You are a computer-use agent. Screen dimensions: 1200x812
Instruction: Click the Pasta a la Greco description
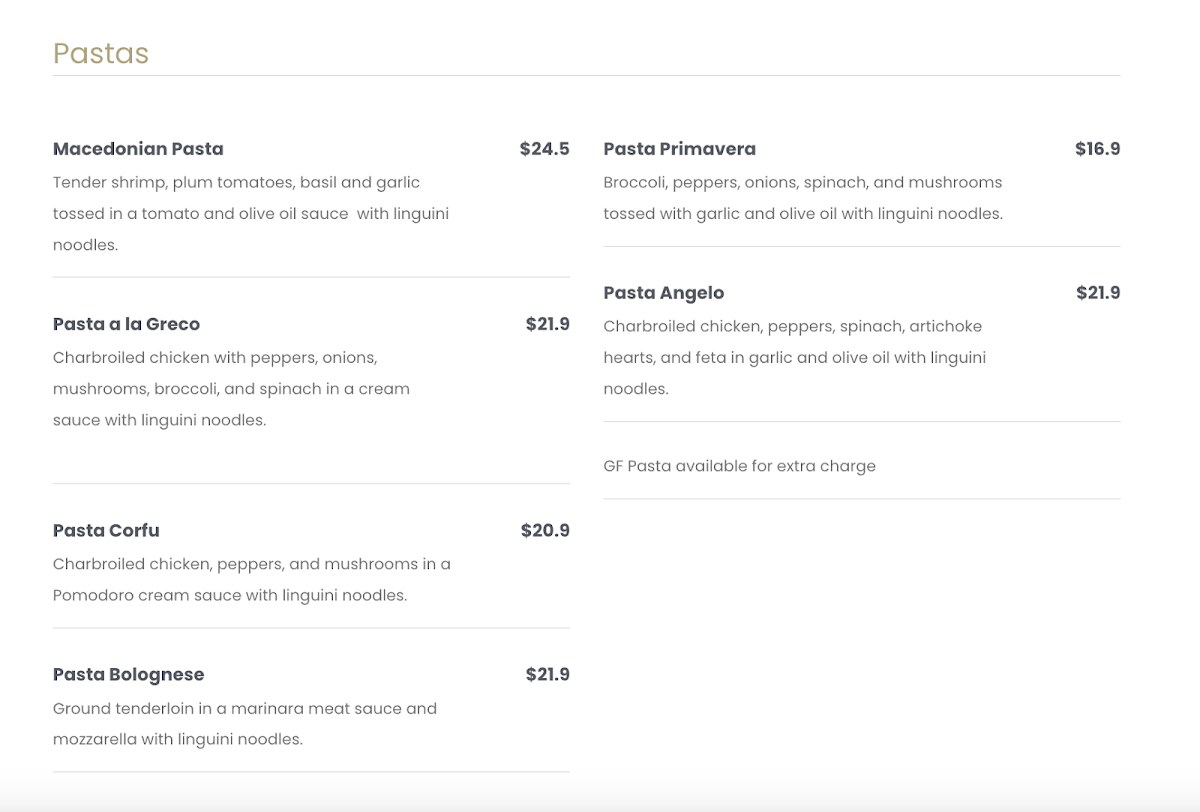tap(231, 388)
